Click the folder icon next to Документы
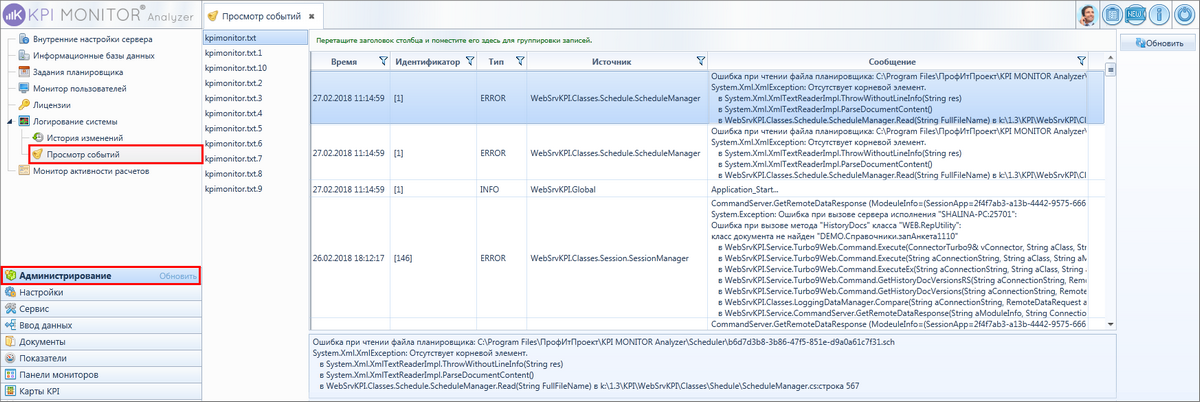Screen dimensions: 1200x402 (10, 341)
